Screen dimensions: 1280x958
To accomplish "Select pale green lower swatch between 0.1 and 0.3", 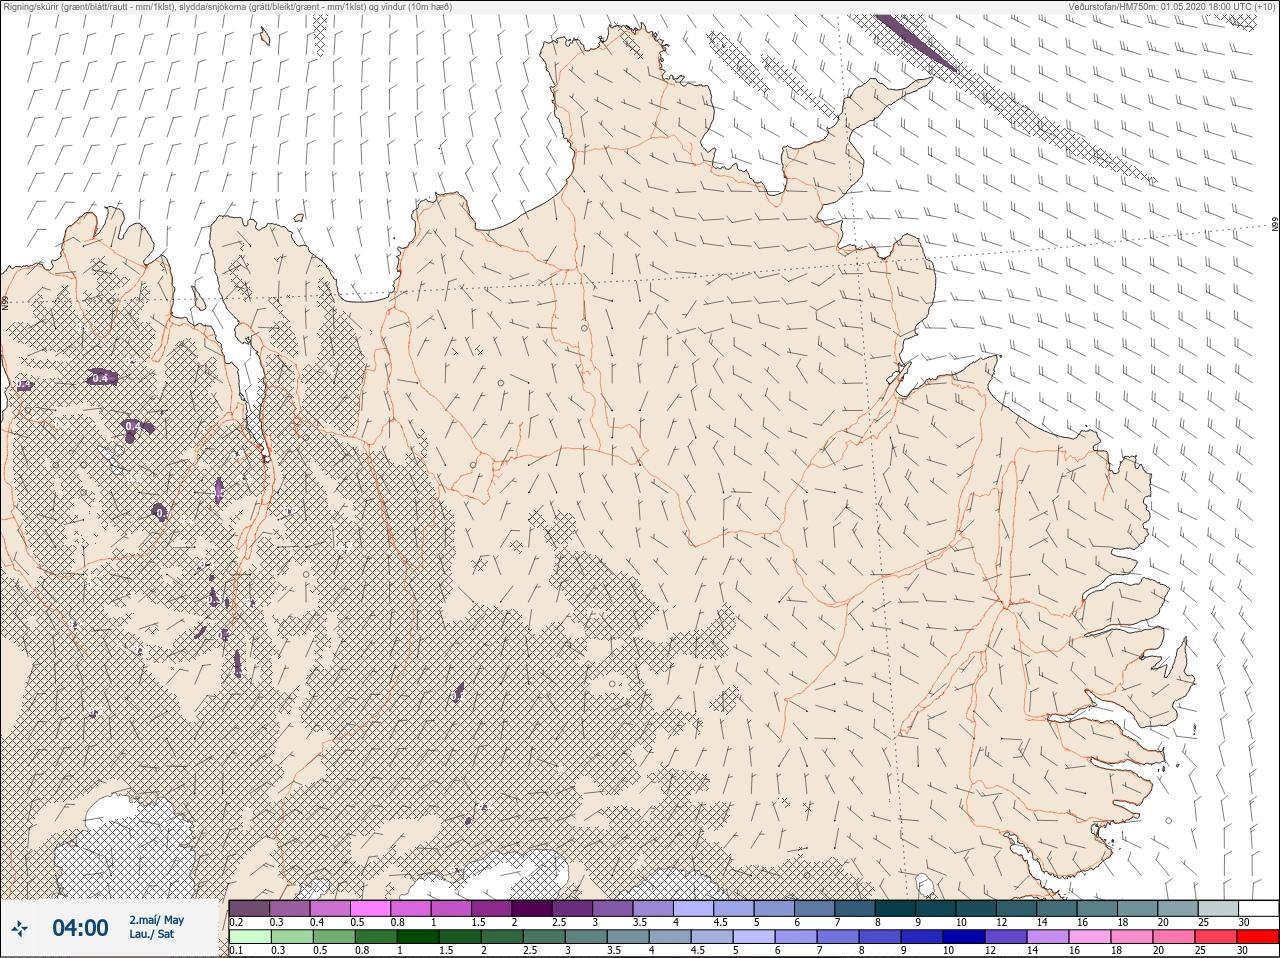I will [250, 937].
